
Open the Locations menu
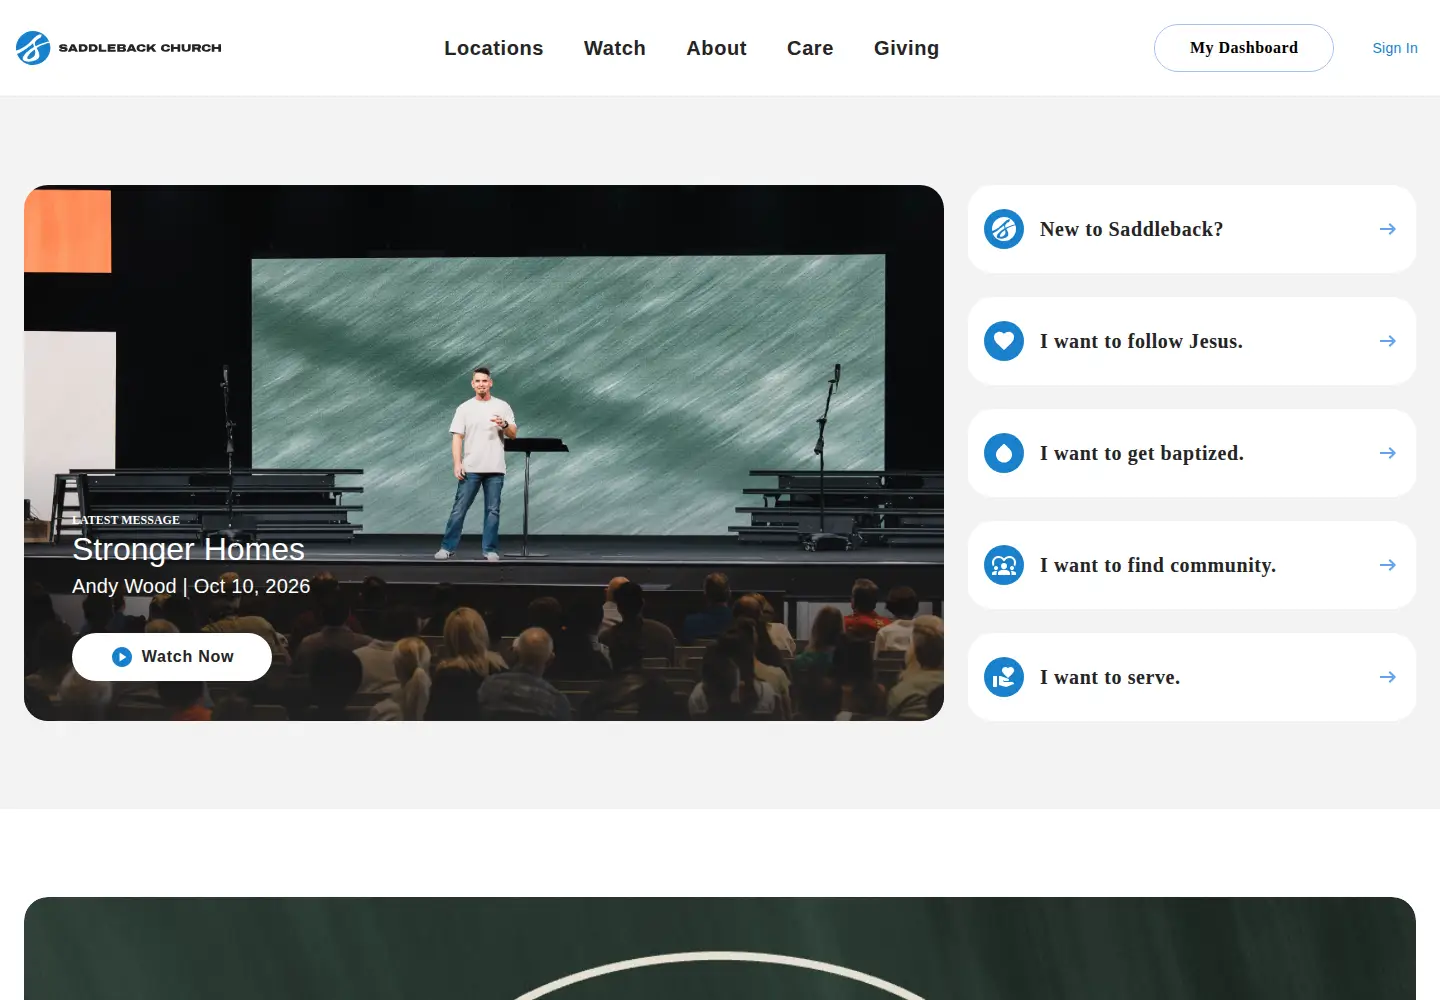[494, 48]
